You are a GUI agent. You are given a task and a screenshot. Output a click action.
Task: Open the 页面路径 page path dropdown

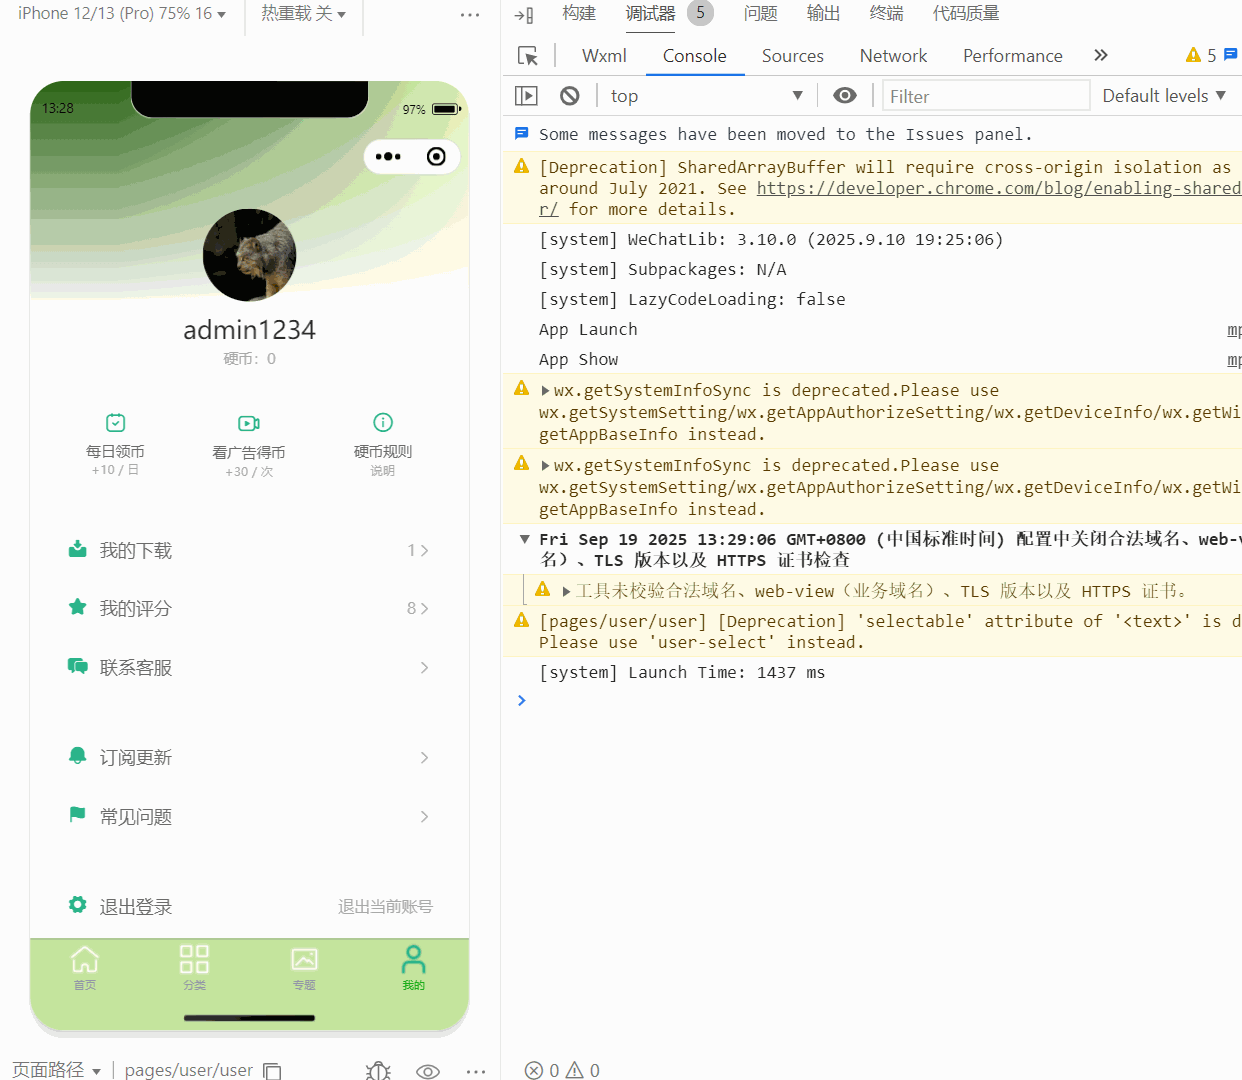(x=56, y=1070)
